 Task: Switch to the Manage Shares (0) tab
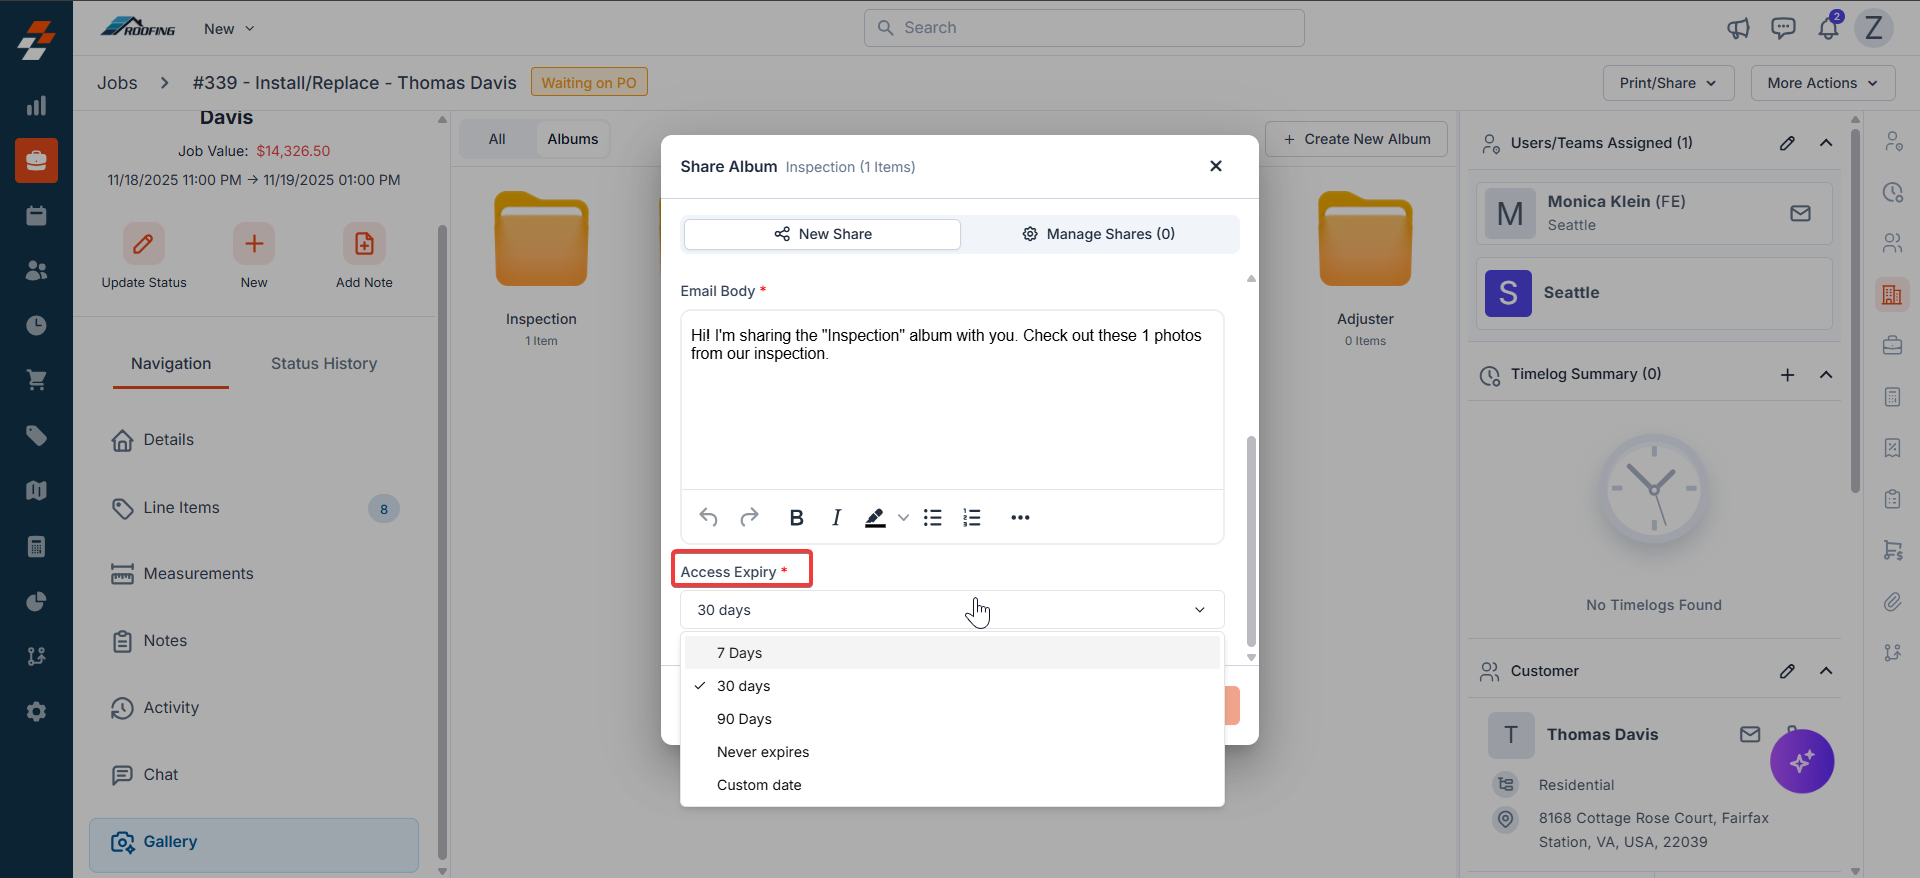1098,234
